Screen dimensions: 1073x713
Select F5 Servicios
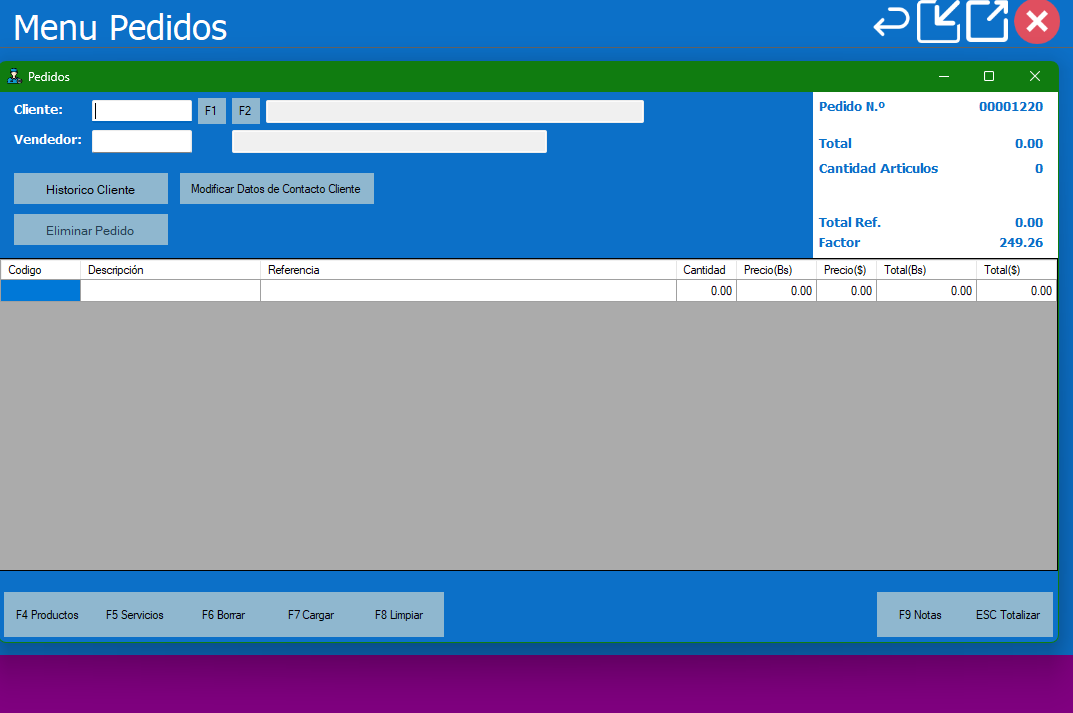tap(135, 615)
